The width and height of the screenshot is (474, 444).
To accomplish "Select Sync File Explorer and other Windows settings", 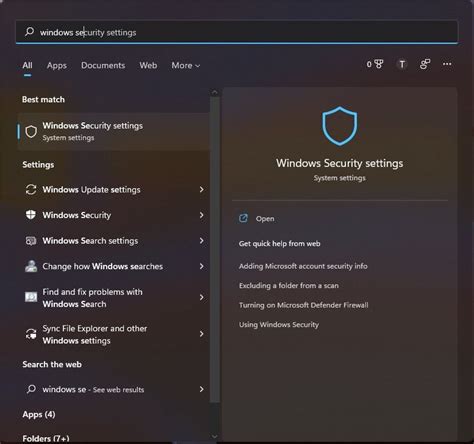I will coord(115,334).
